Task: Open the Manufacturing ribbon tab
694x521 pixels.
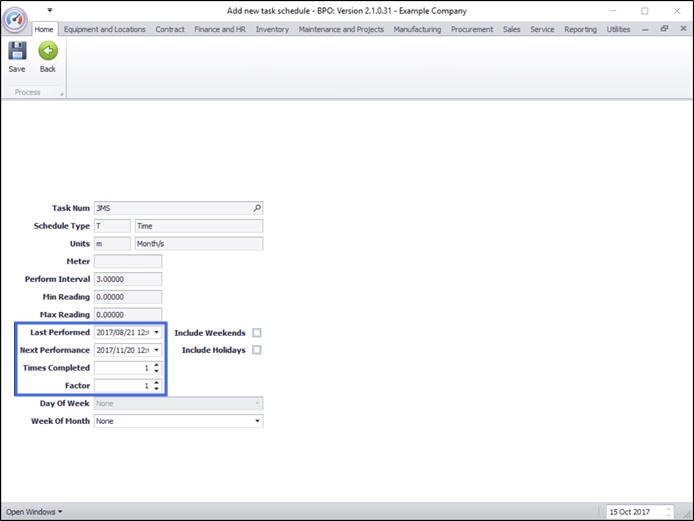Action: [417, 29]
